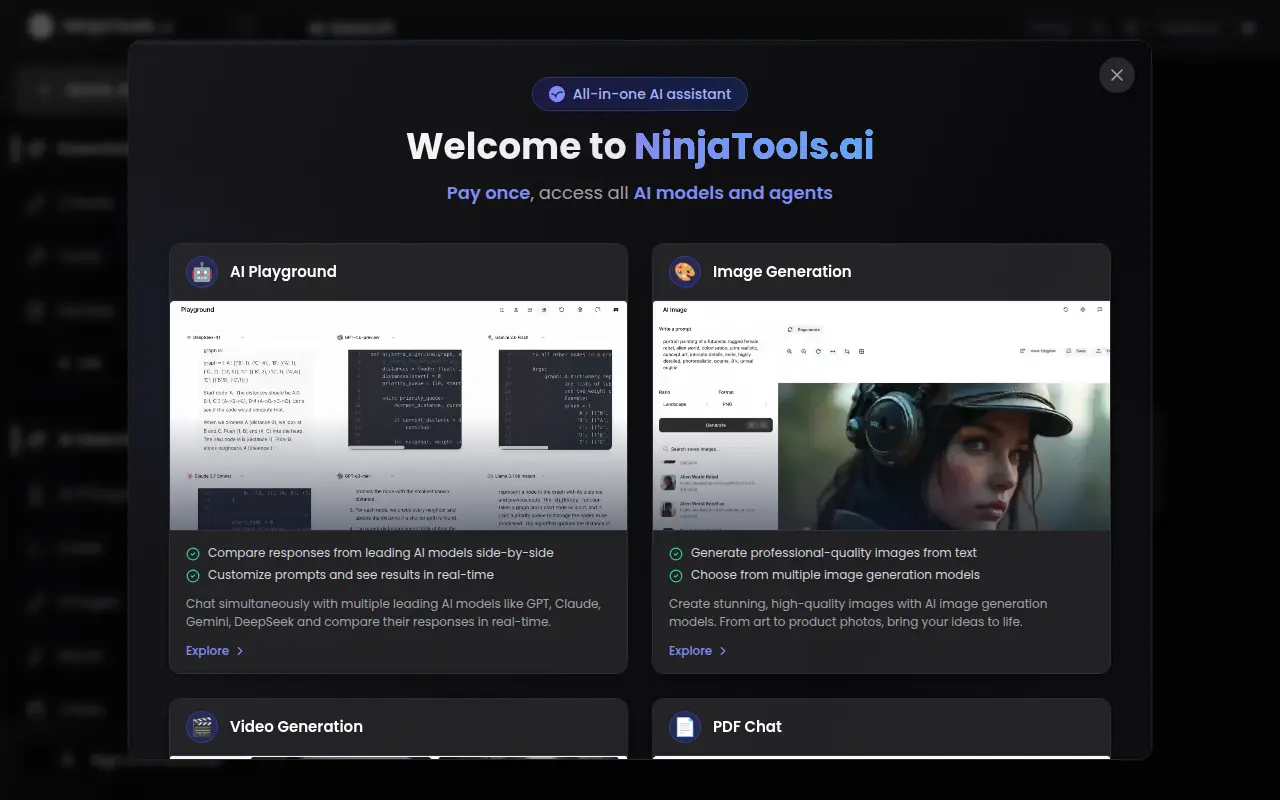Click the AI Playground robot icon
1280x800 pixels.
tap(202, 272)
